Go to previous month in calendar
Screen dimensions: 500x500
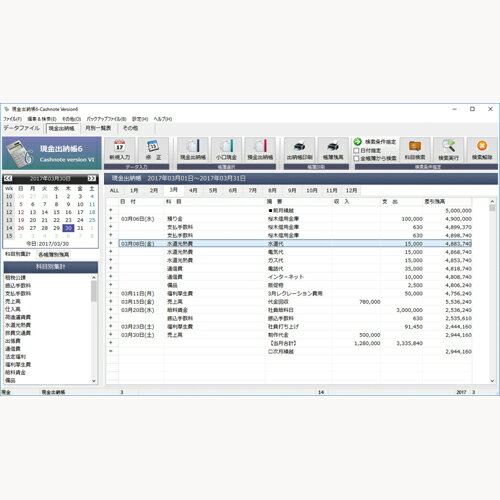point(8,179)
